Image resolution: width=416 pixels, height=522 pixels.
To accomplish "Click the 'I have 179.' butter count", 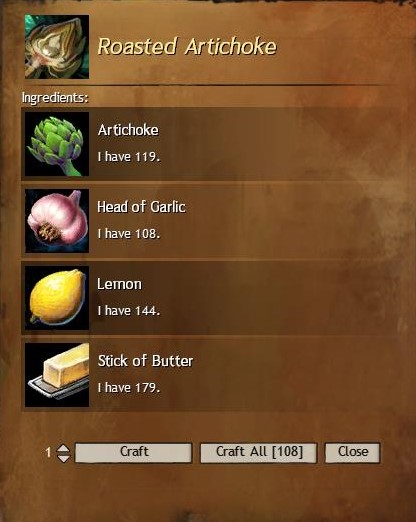I will pos(129,388).
